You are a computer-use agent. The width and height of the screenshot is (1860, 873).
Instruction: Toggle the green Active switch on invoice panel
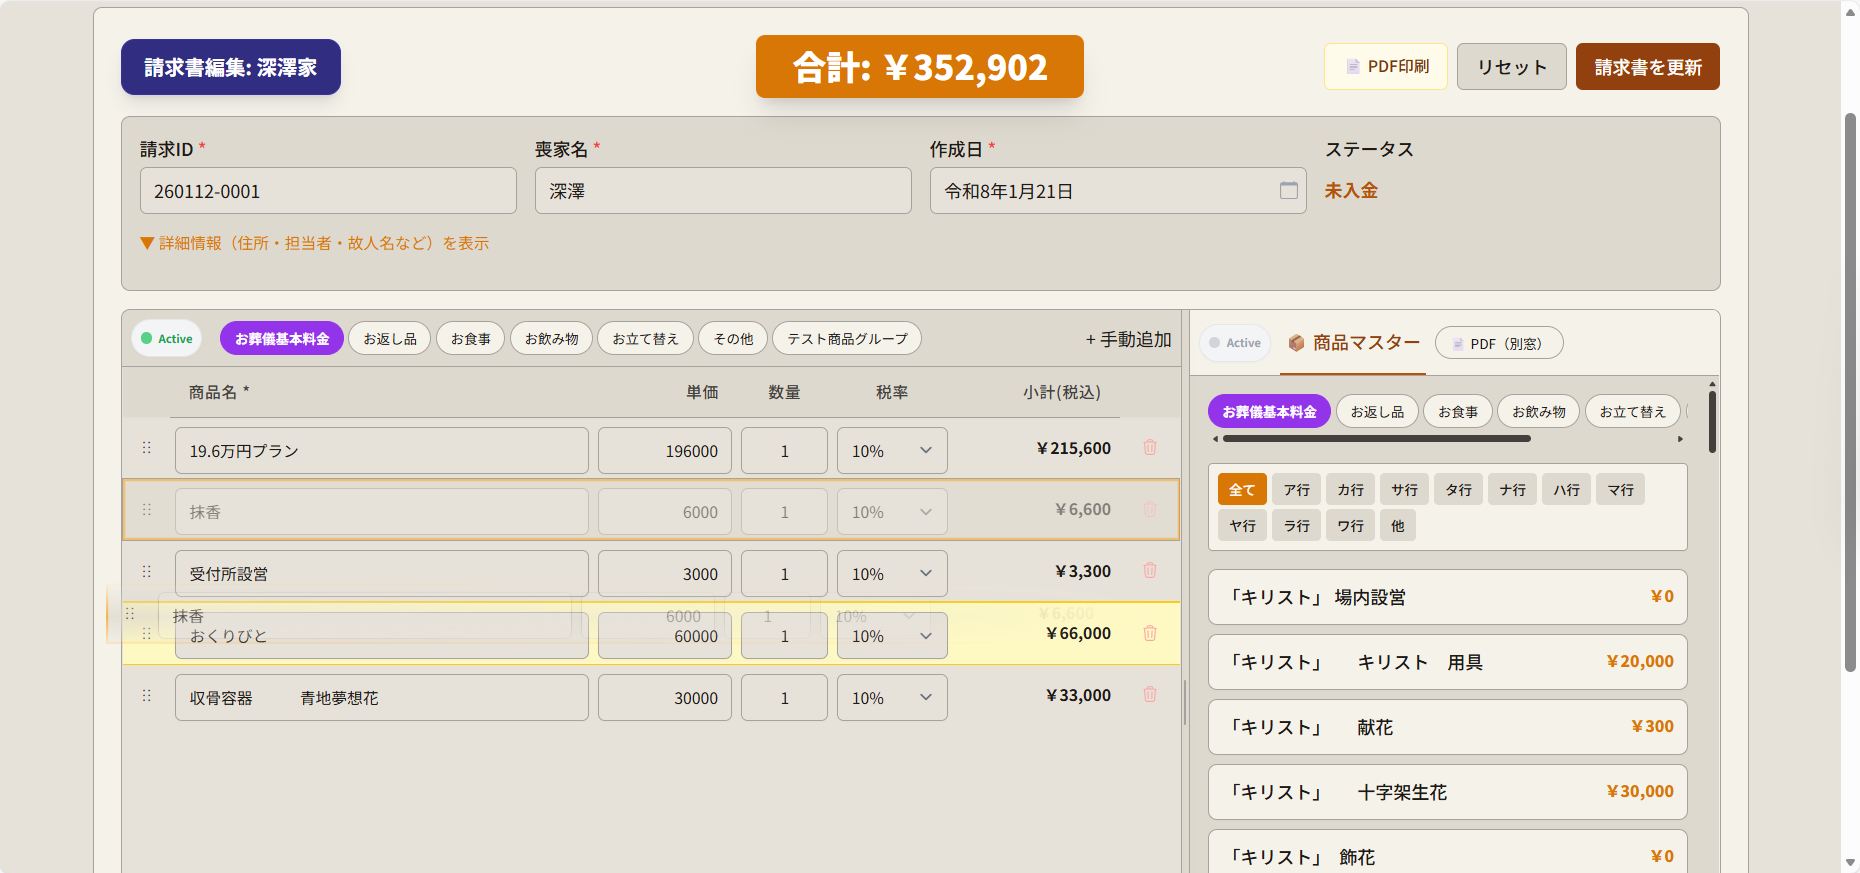[166, 339]
